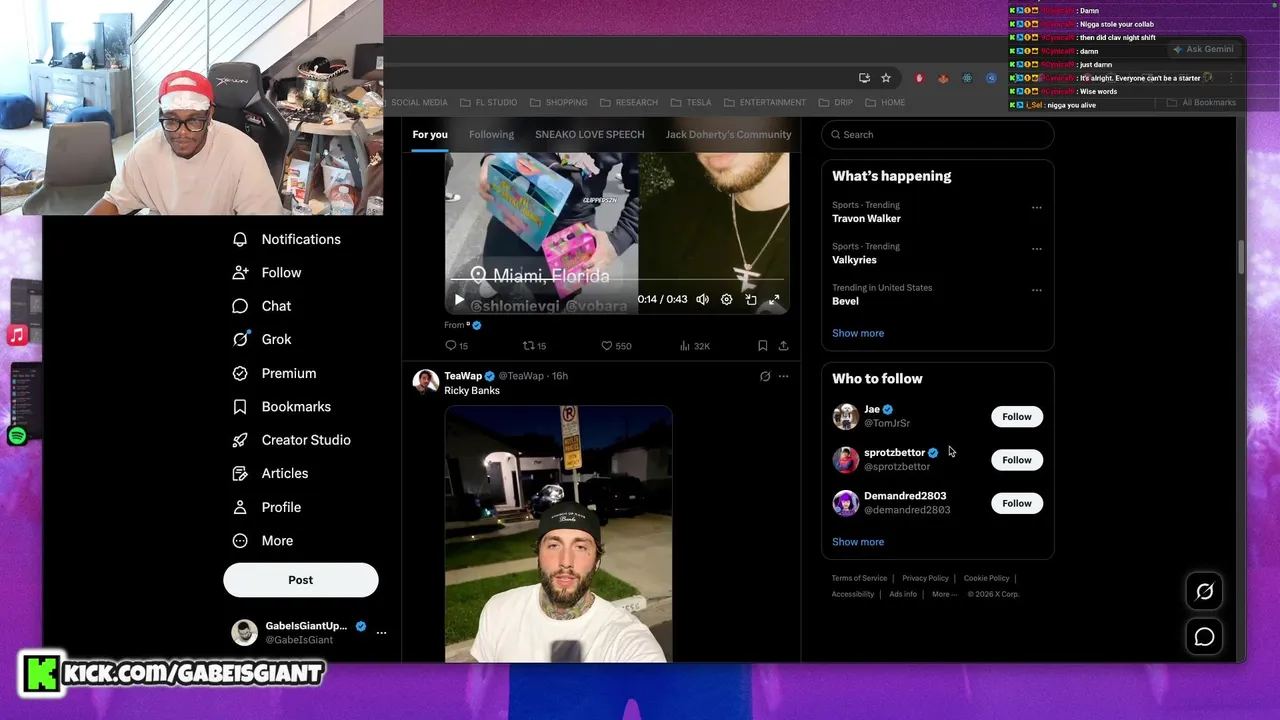Open video settings gear icon

[727, 299]
